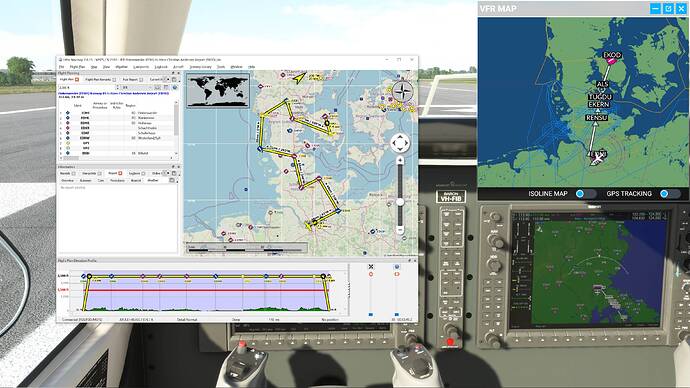Close the Flight Planning dock panel
This screenshot has height=388, width=690.
click(x=179, y=73)
